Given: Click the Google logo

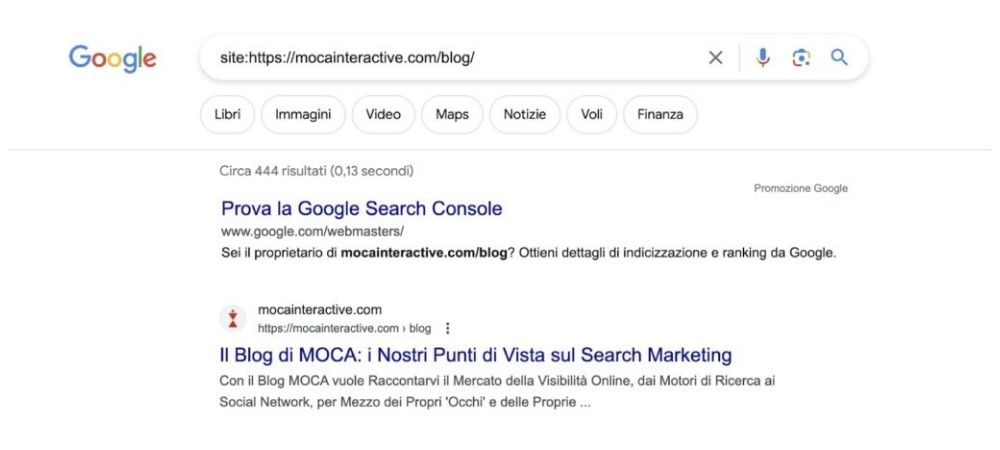Looking at the screenshot, I should [x=112, y=58].
